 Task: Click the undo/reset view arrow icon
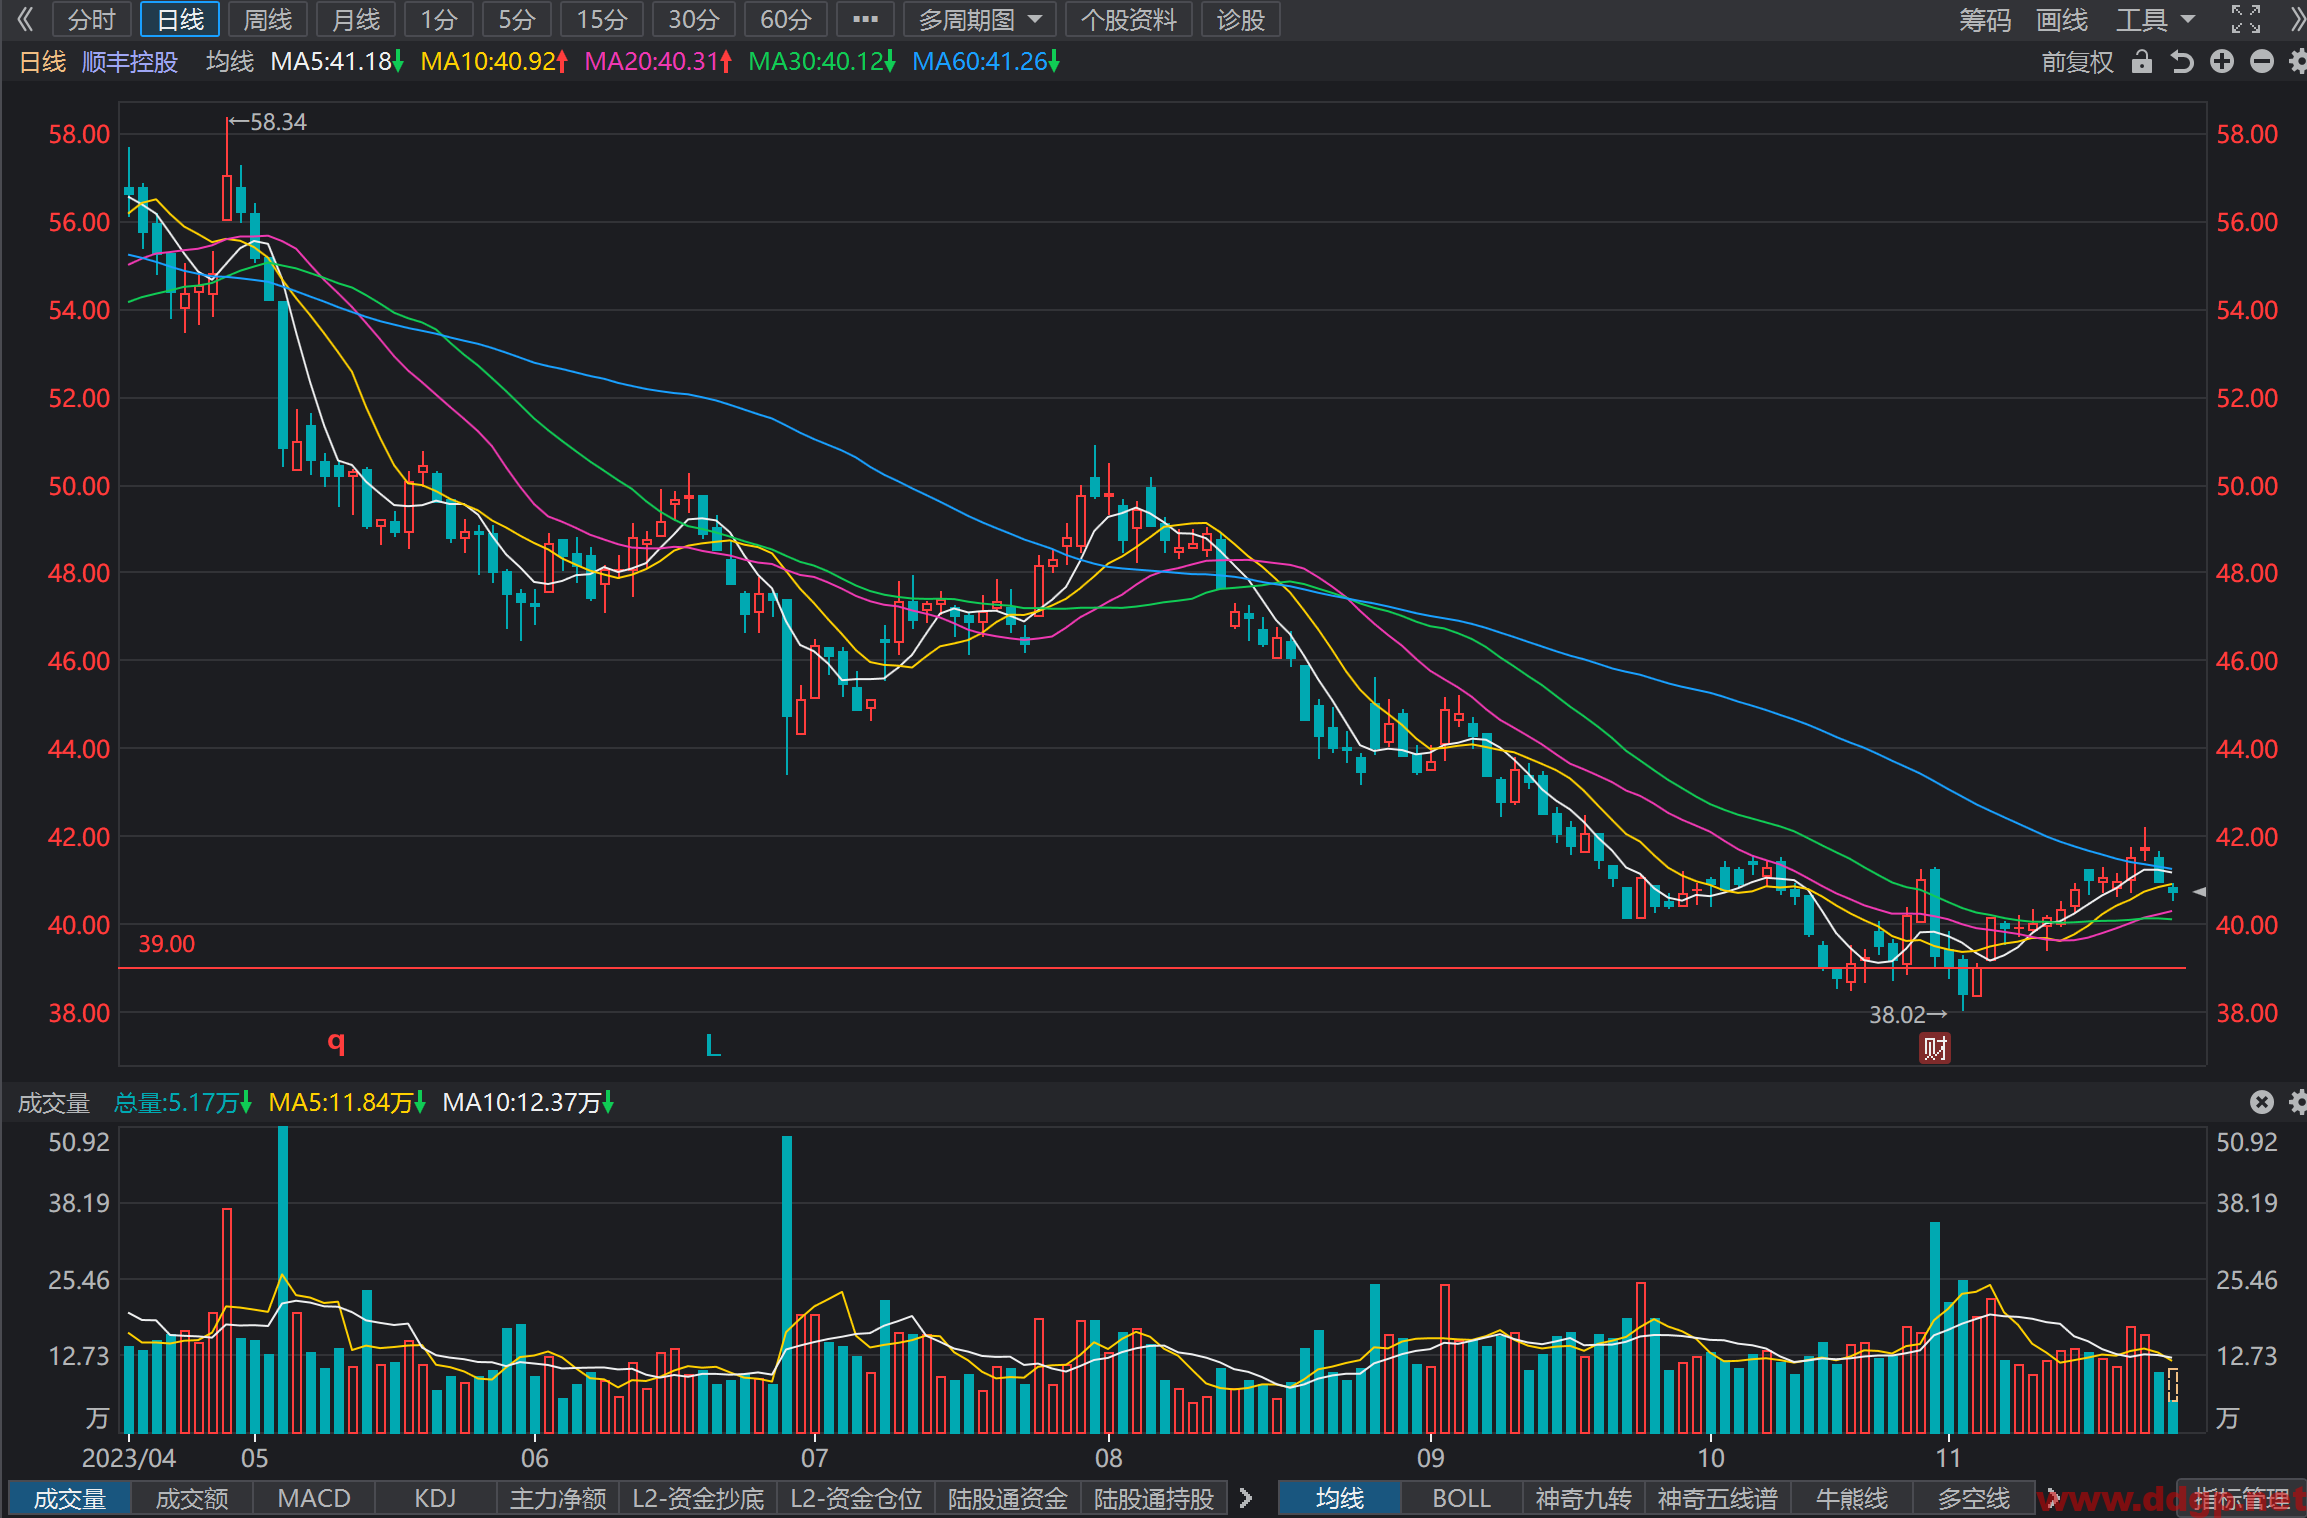[2182, 62]
